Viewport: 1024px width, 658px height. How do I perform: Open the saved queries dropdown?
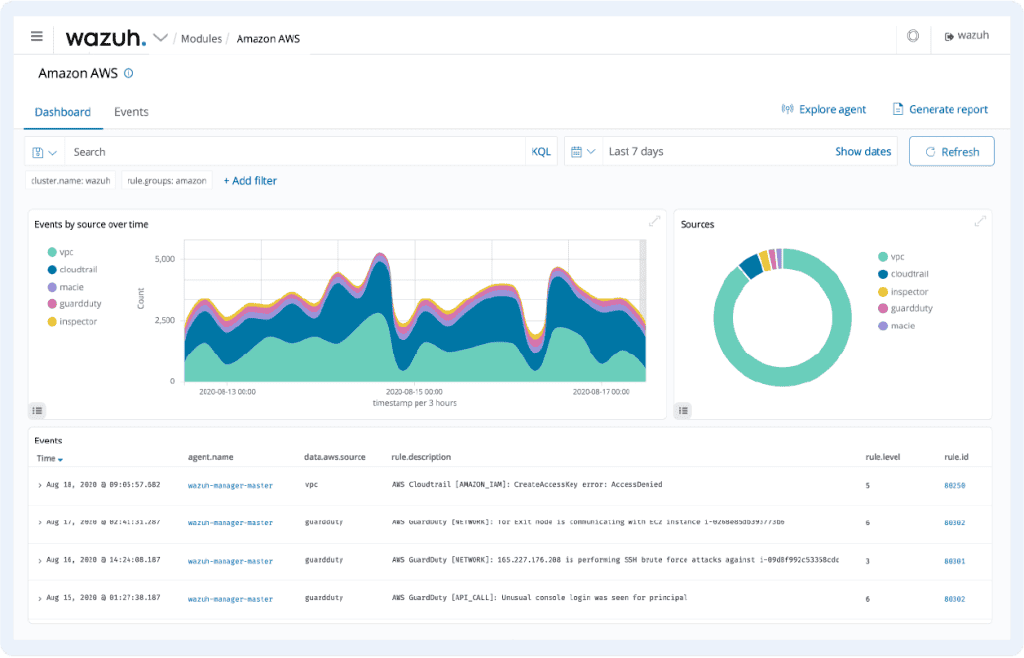pos(44,152)
